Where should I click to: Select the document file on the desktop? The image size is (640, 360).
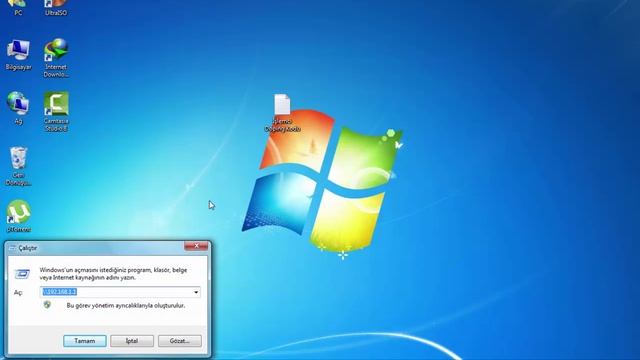pos(282,113)
